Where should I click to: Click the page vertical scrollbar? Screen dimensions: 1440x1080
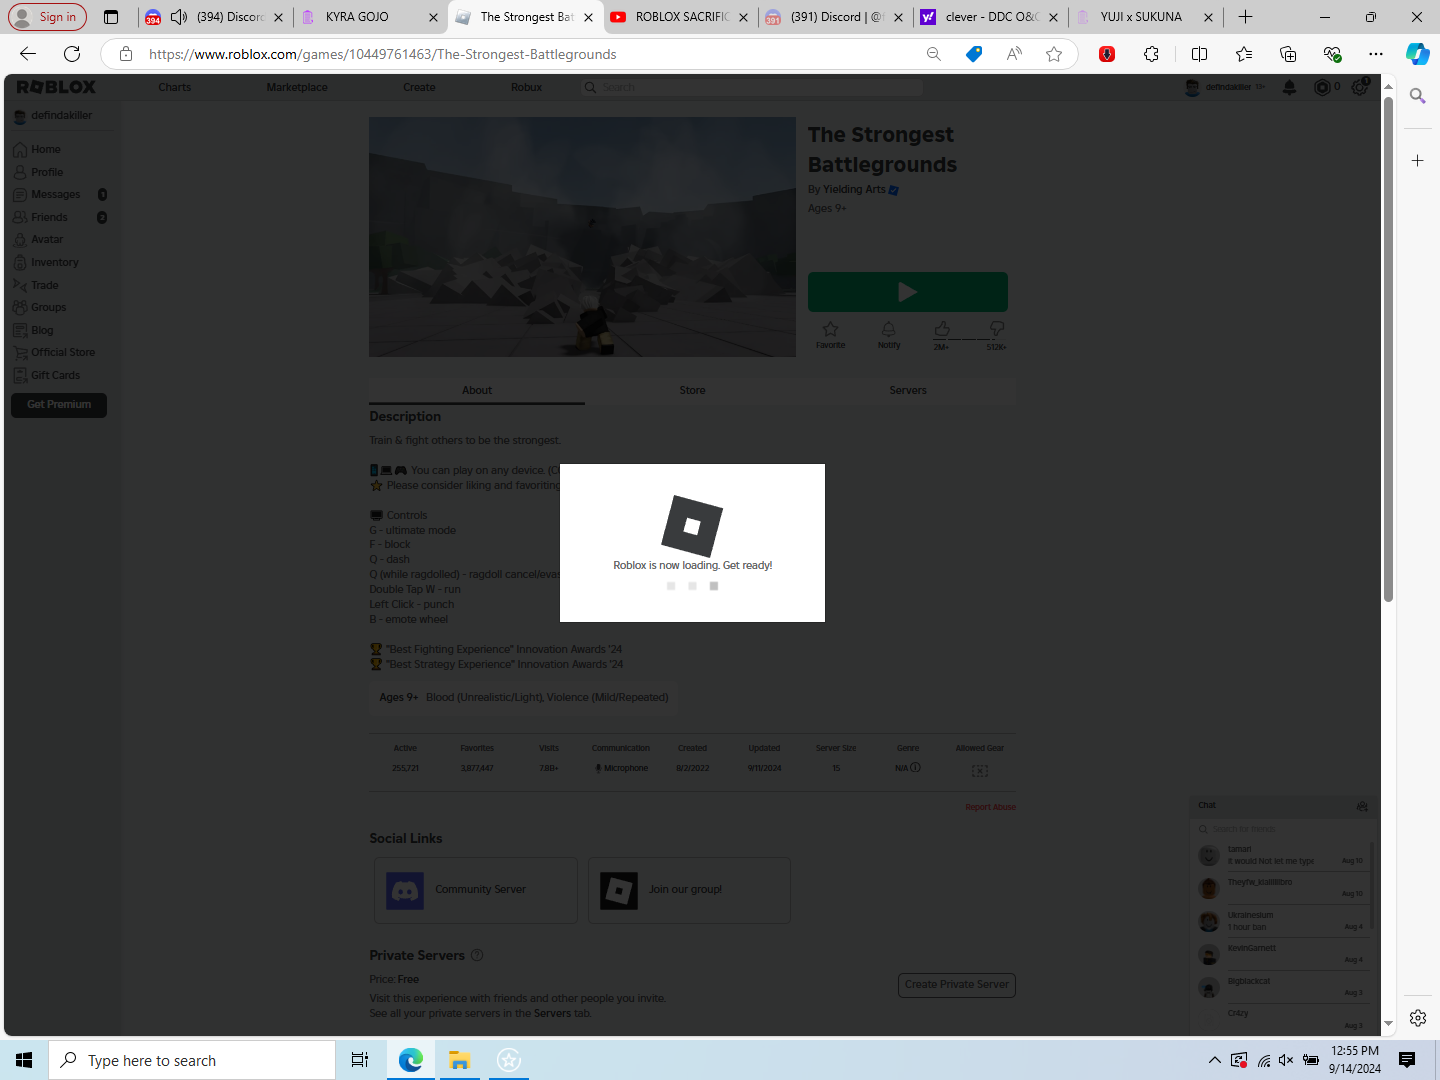(x=1388, y=349)
